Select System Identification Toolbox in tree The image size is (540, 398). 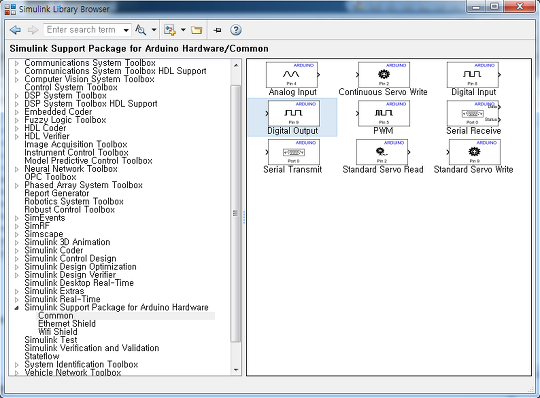81,365
